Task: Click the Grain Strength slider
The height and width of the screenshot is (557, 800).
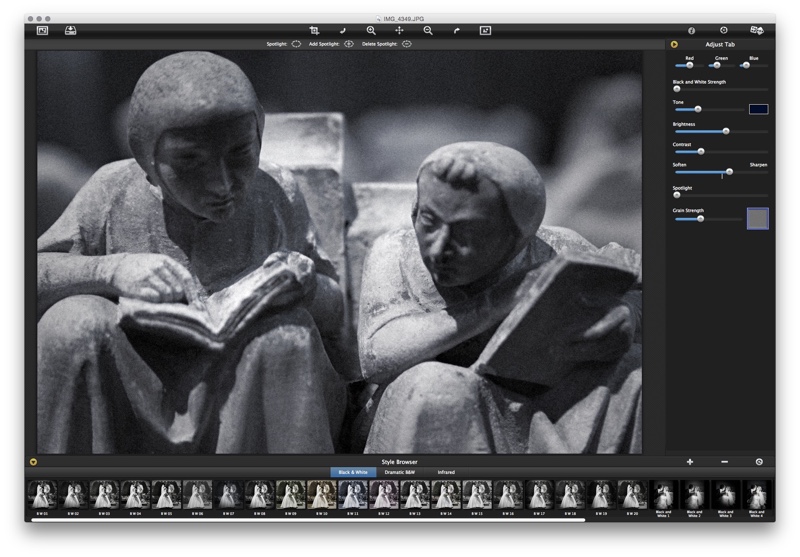Action: (x=708, y=219)
